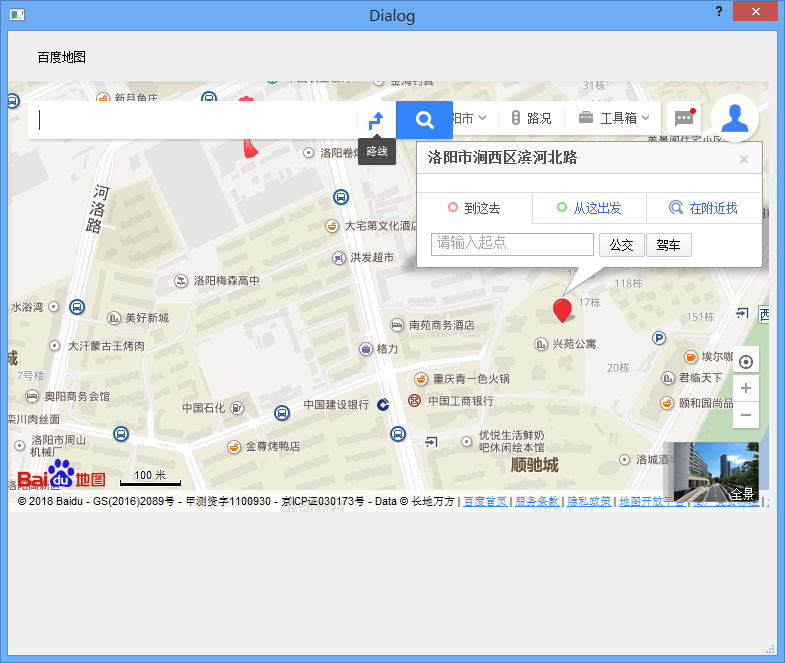Zoom in with the plus button
Image resolution: width=785 pixels, height=663 pixels.
click(x=745, y=388)
